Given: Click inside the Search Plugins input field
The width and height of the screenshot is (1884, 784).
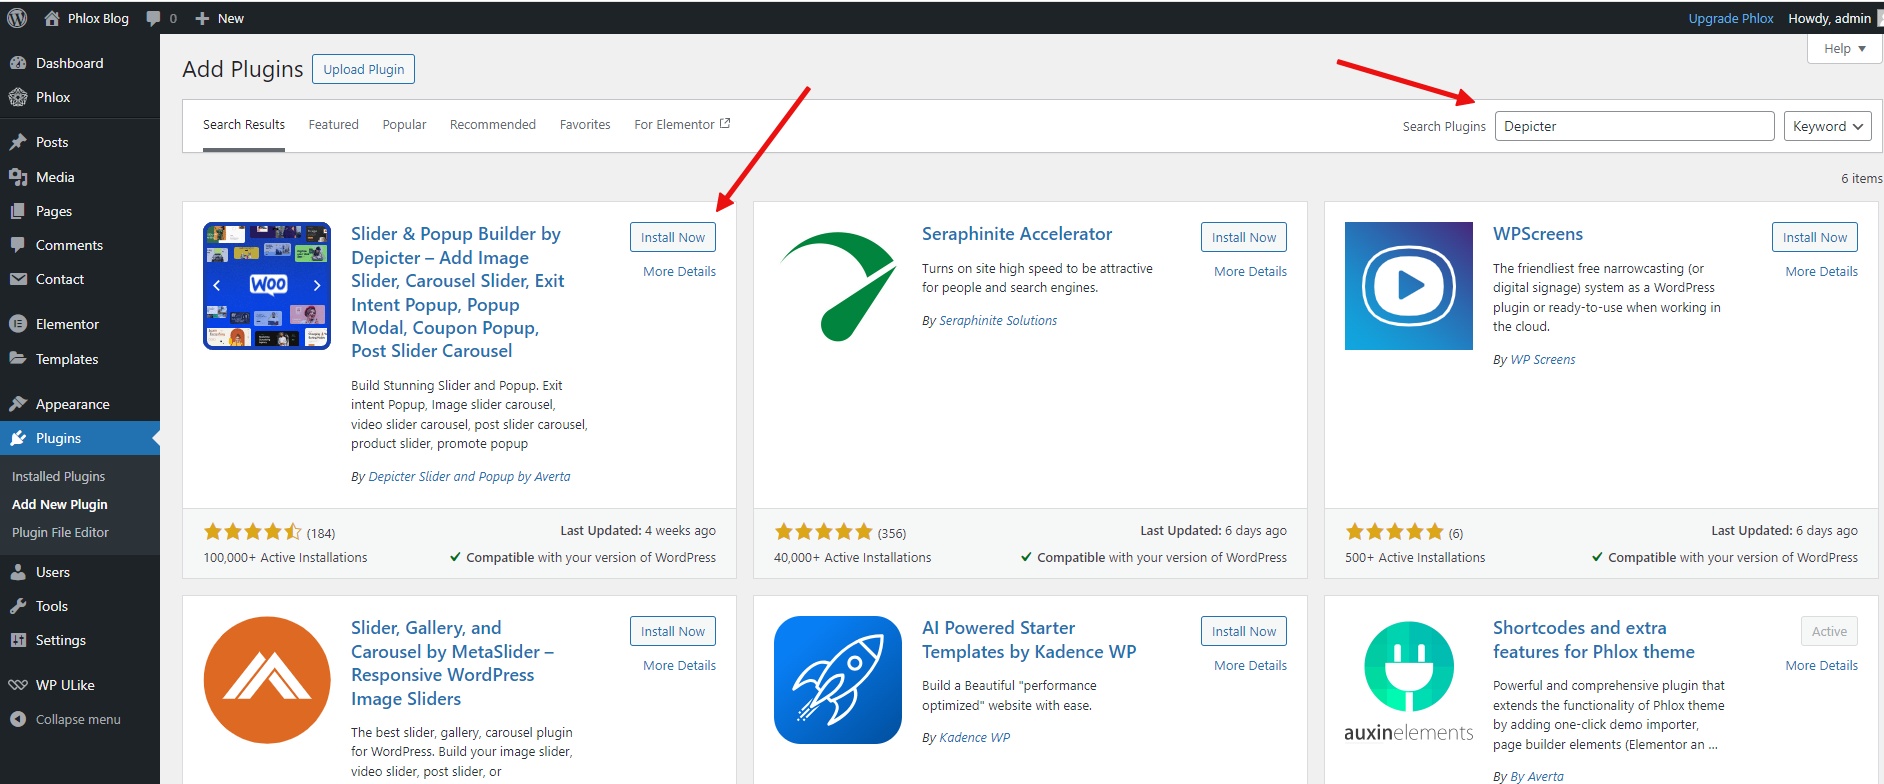Looking at the screenshot, I should (1634, 126).
